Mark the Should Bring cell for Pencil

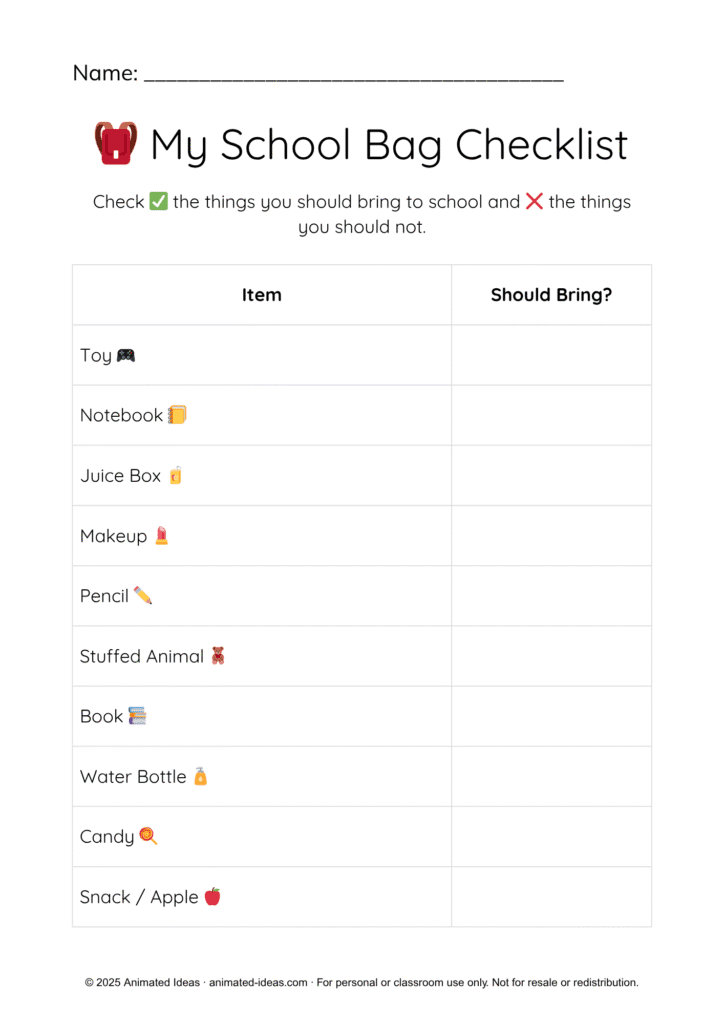click(x=551, y=596)
